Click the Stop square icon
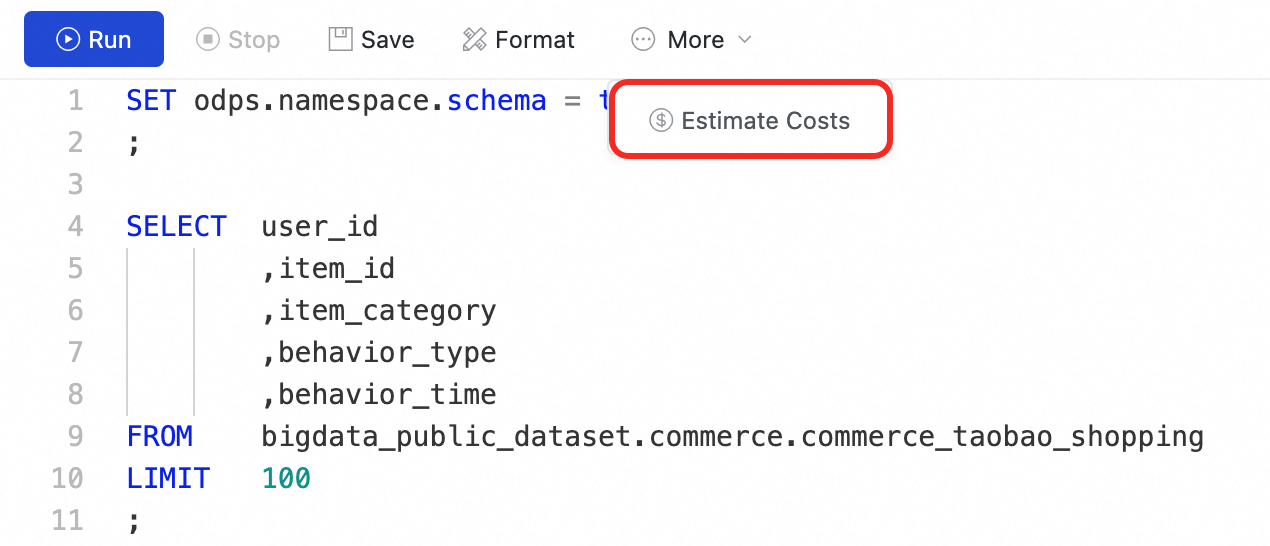The height and width of the screenshot is (546, 1270). (208, 40)
